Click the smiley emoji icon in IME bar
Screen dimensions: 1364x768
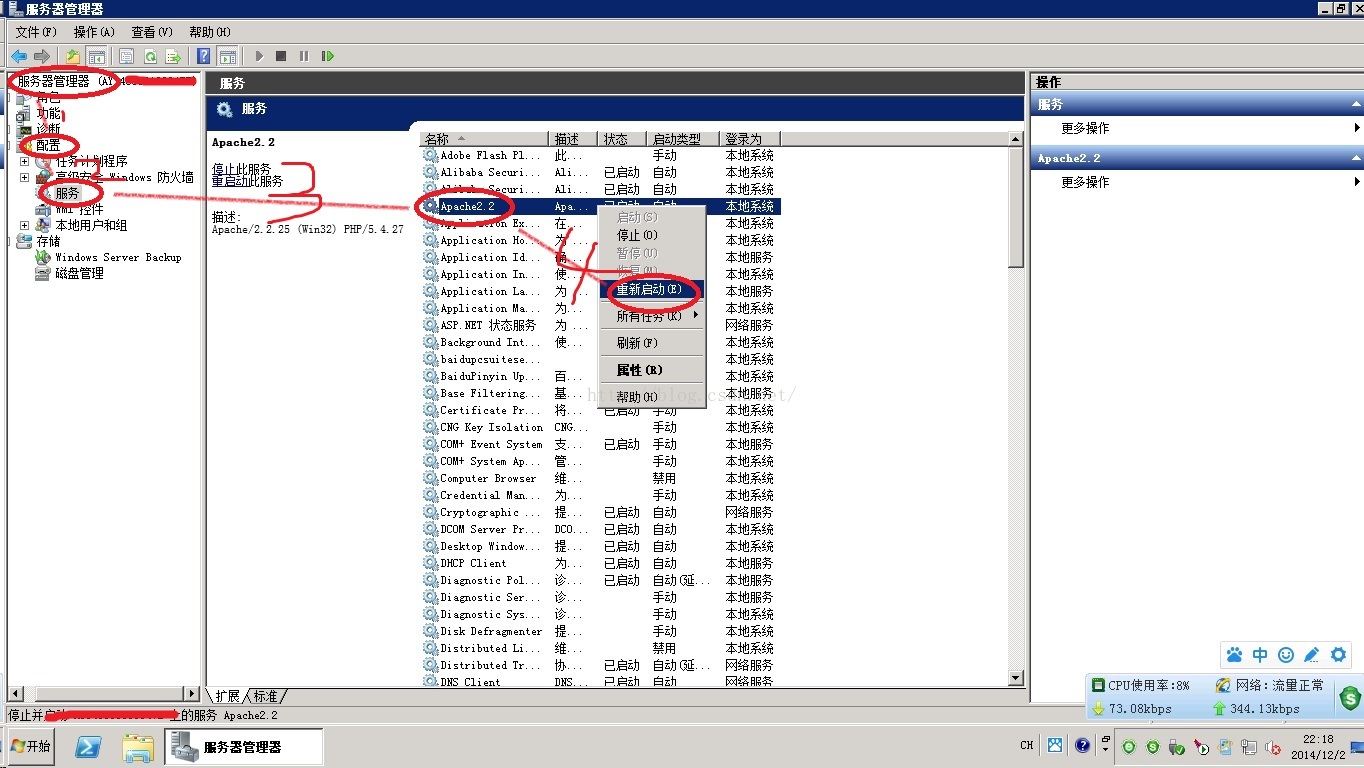[1286, 655]
